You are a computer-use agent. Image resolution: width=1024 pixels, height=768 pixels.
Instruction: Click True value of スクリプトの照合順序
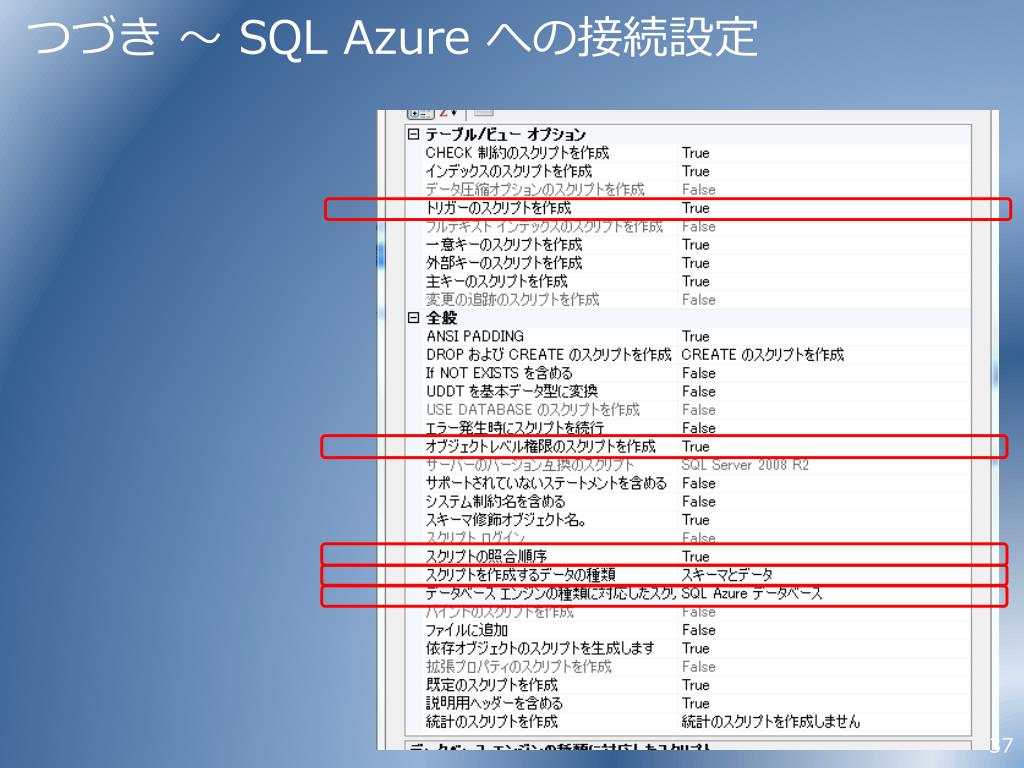(696, 556)
